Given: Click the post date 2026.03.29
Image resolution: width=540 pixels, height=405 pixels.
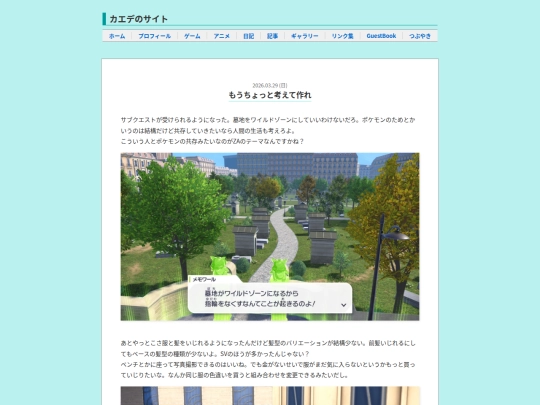Looking at the screenshot, I should [x=270, y=85].
